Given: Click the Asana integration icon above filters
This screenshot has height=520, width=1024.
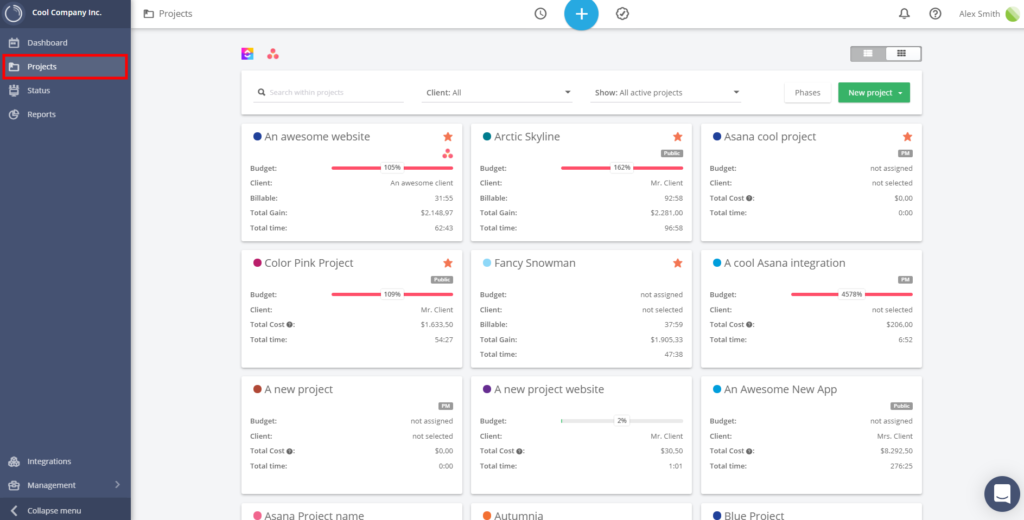Looking at the screenshot, I should coord(273,54).
